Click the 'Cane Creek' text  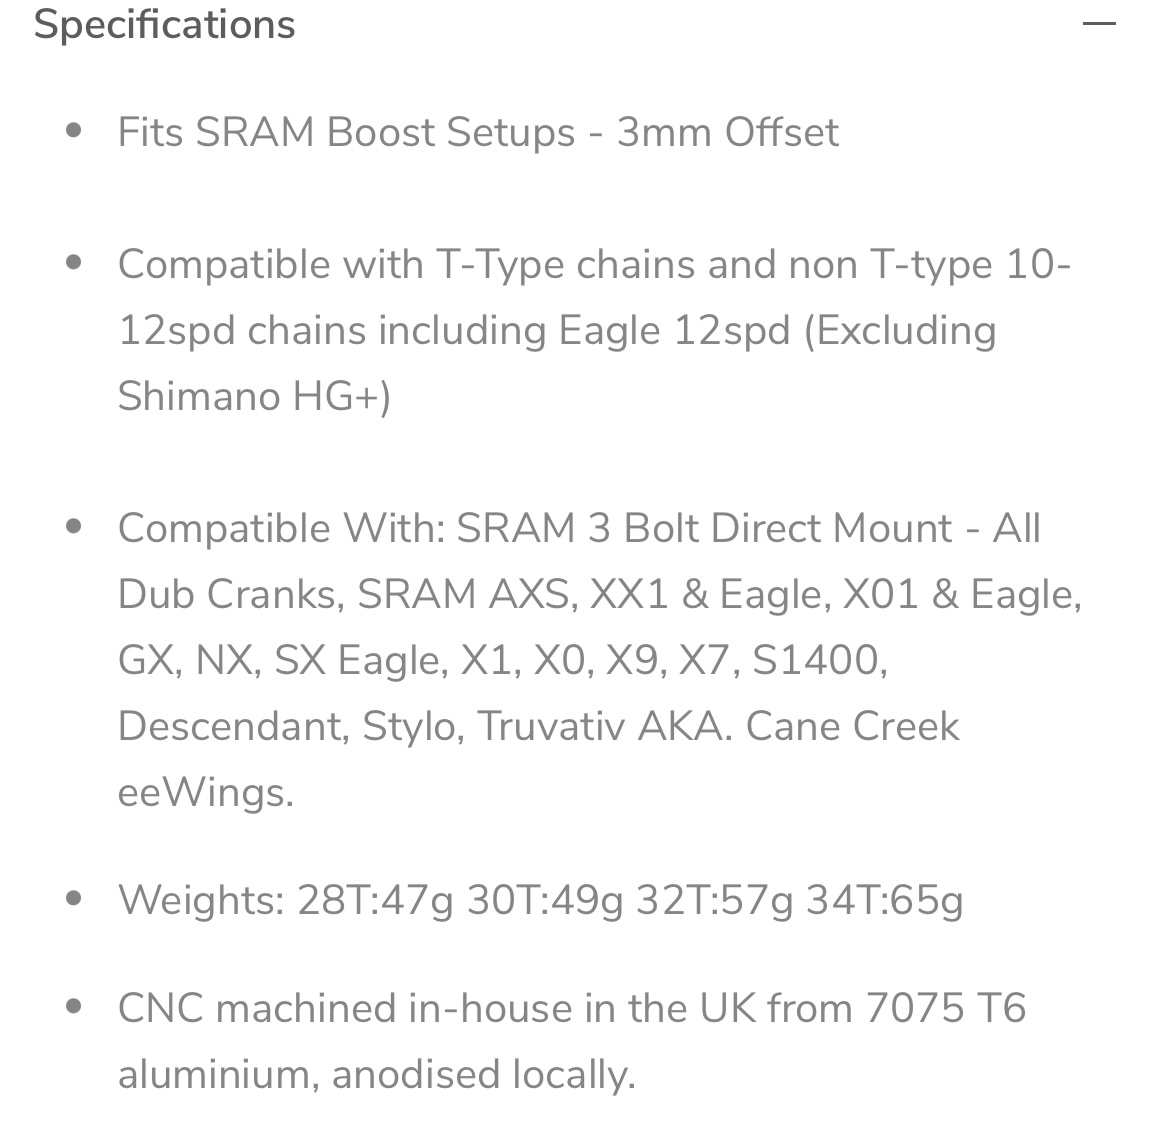click(x=852, y=726)
